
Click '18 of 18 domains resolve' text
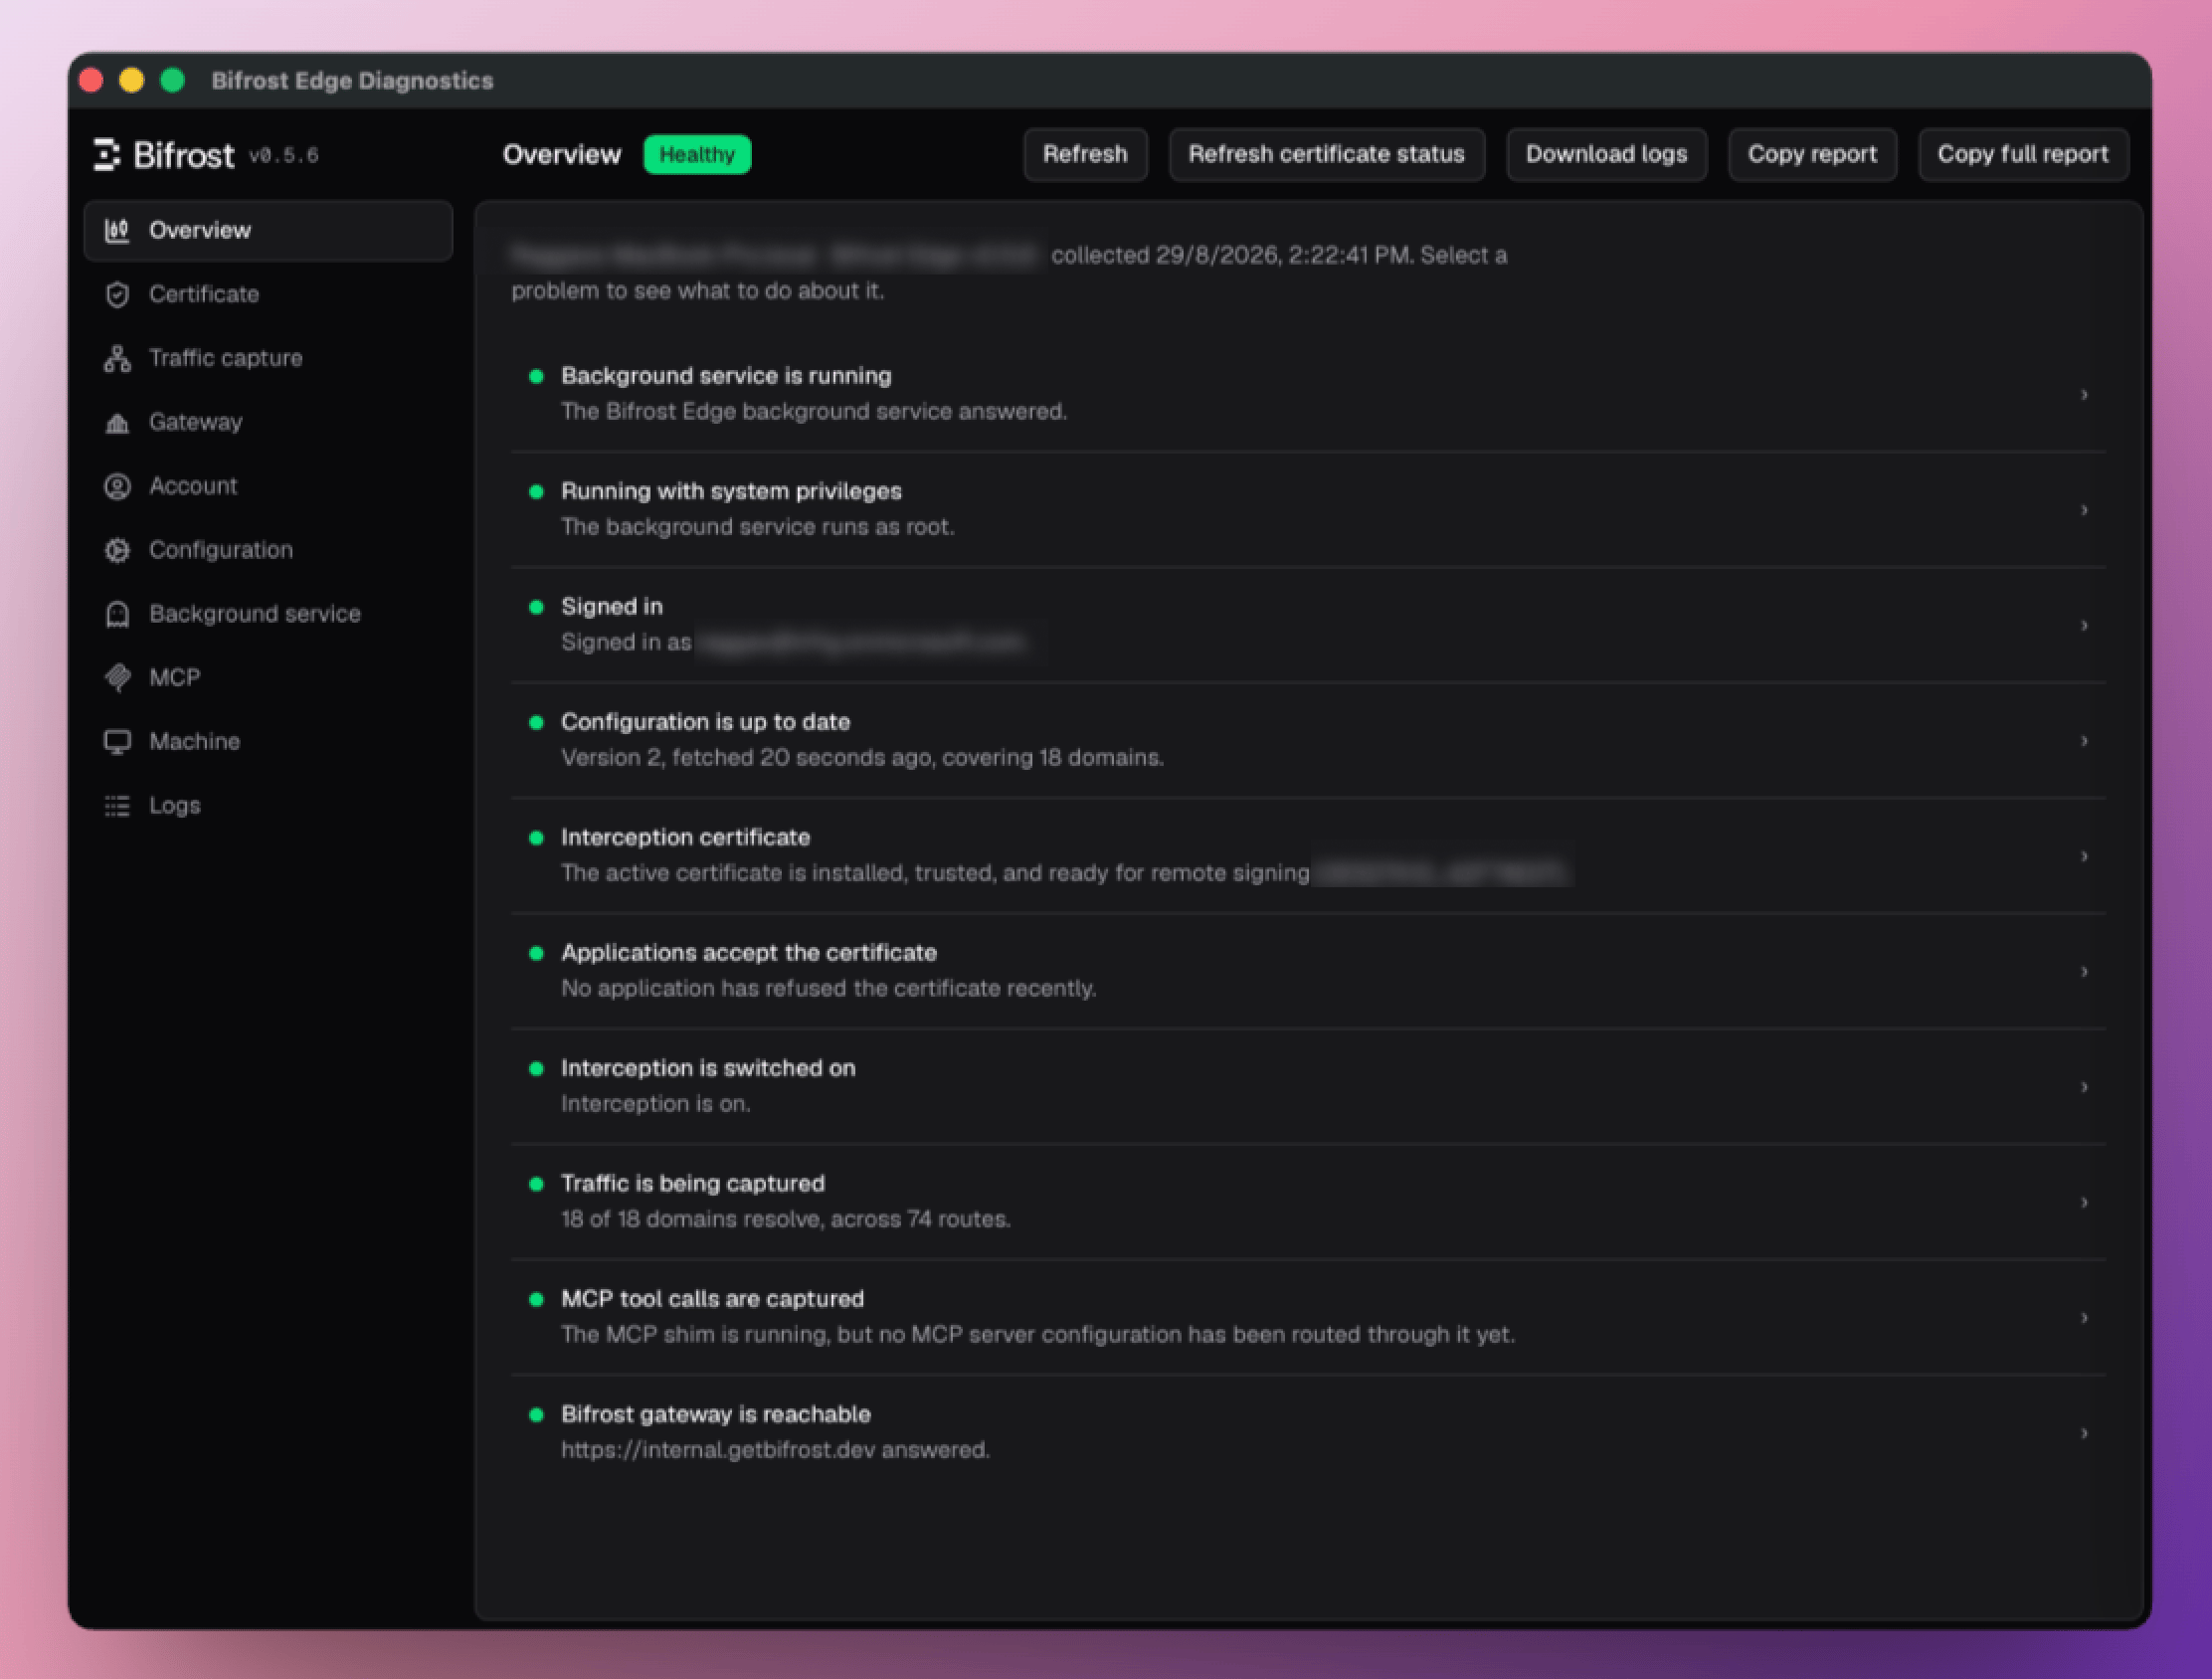(x=692, y=1219)
